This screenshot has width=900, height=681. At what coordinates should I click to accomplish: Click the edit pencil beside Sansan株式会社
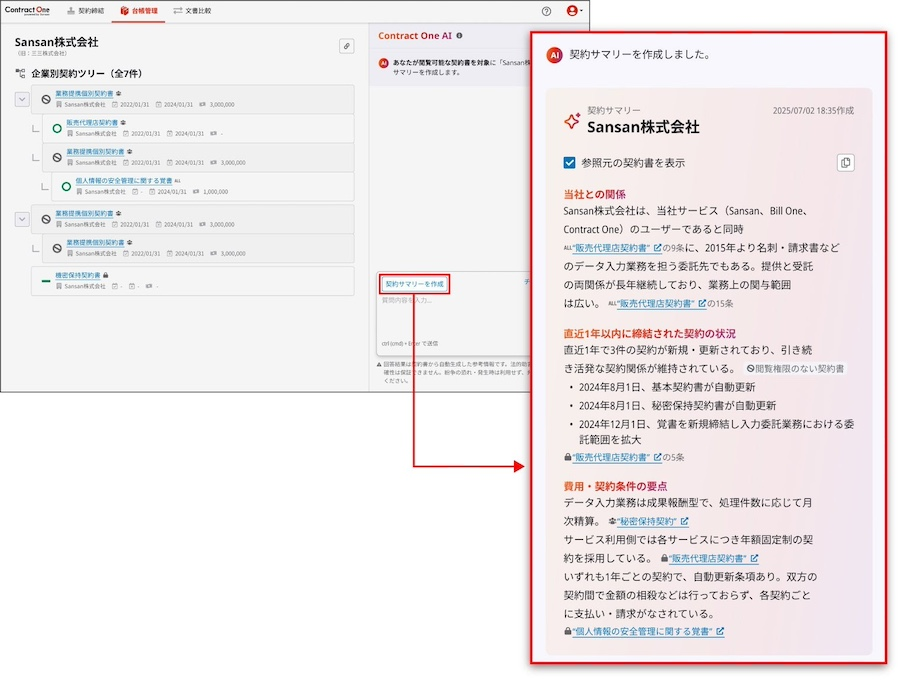[346, 46]
